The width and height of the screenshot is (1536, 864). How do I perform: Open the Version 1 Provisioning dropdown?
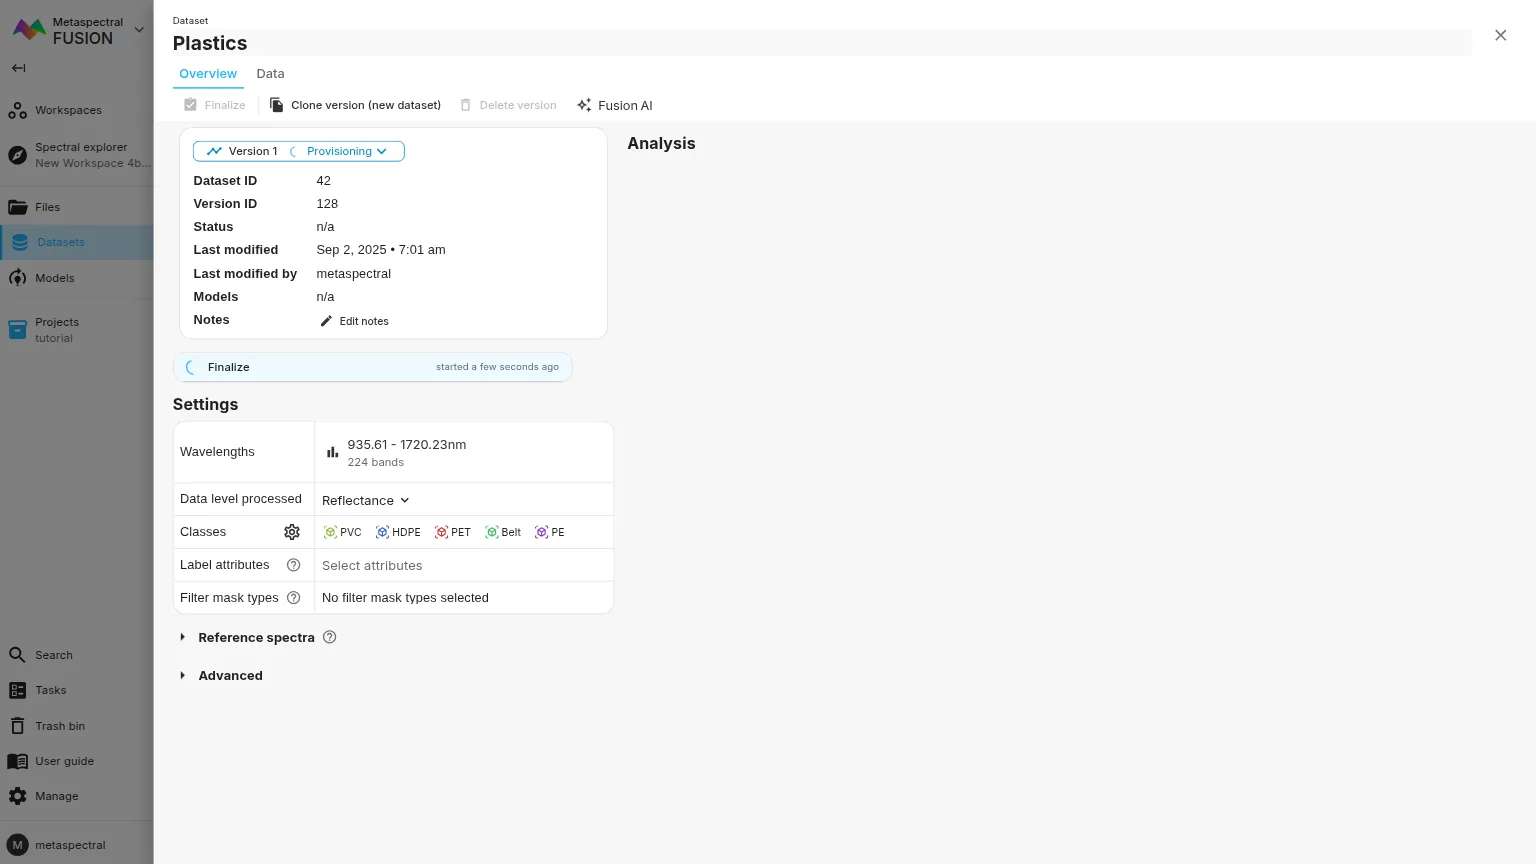click(x=298, y=151)
